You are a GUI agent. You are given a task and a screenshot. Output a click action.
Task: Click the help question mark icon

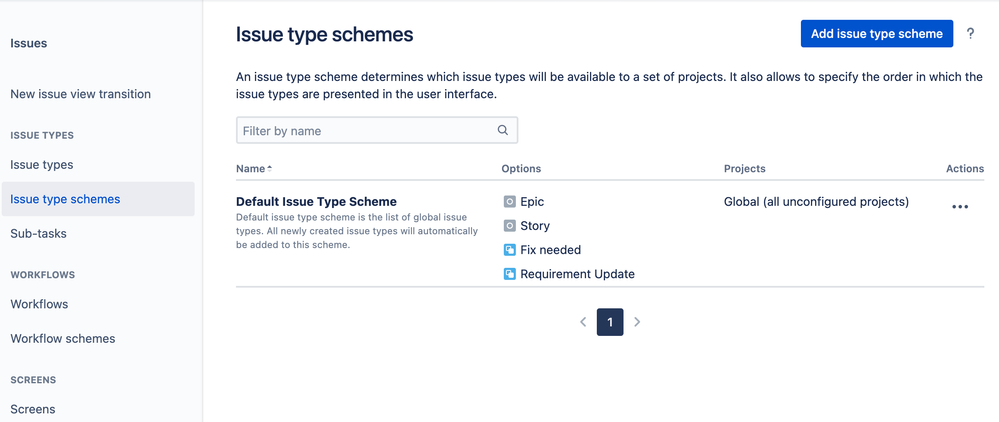(x=970, y=34)
